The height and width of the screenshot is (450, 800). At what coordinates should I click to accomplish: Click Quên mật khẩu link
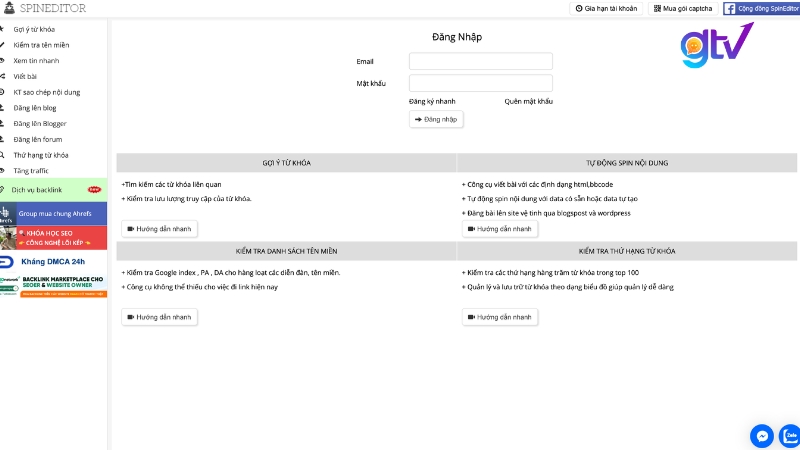(529, 101)
